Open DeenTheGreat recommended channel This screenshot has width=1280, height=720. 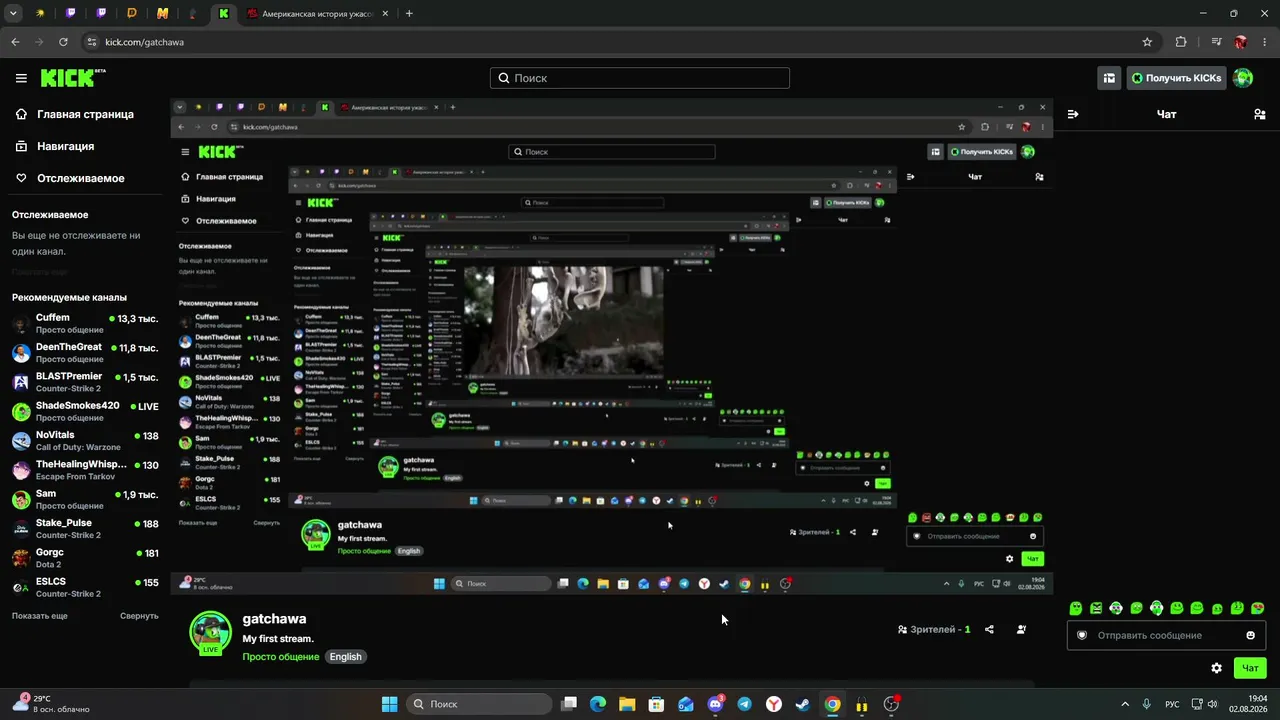tap(85, 353)
